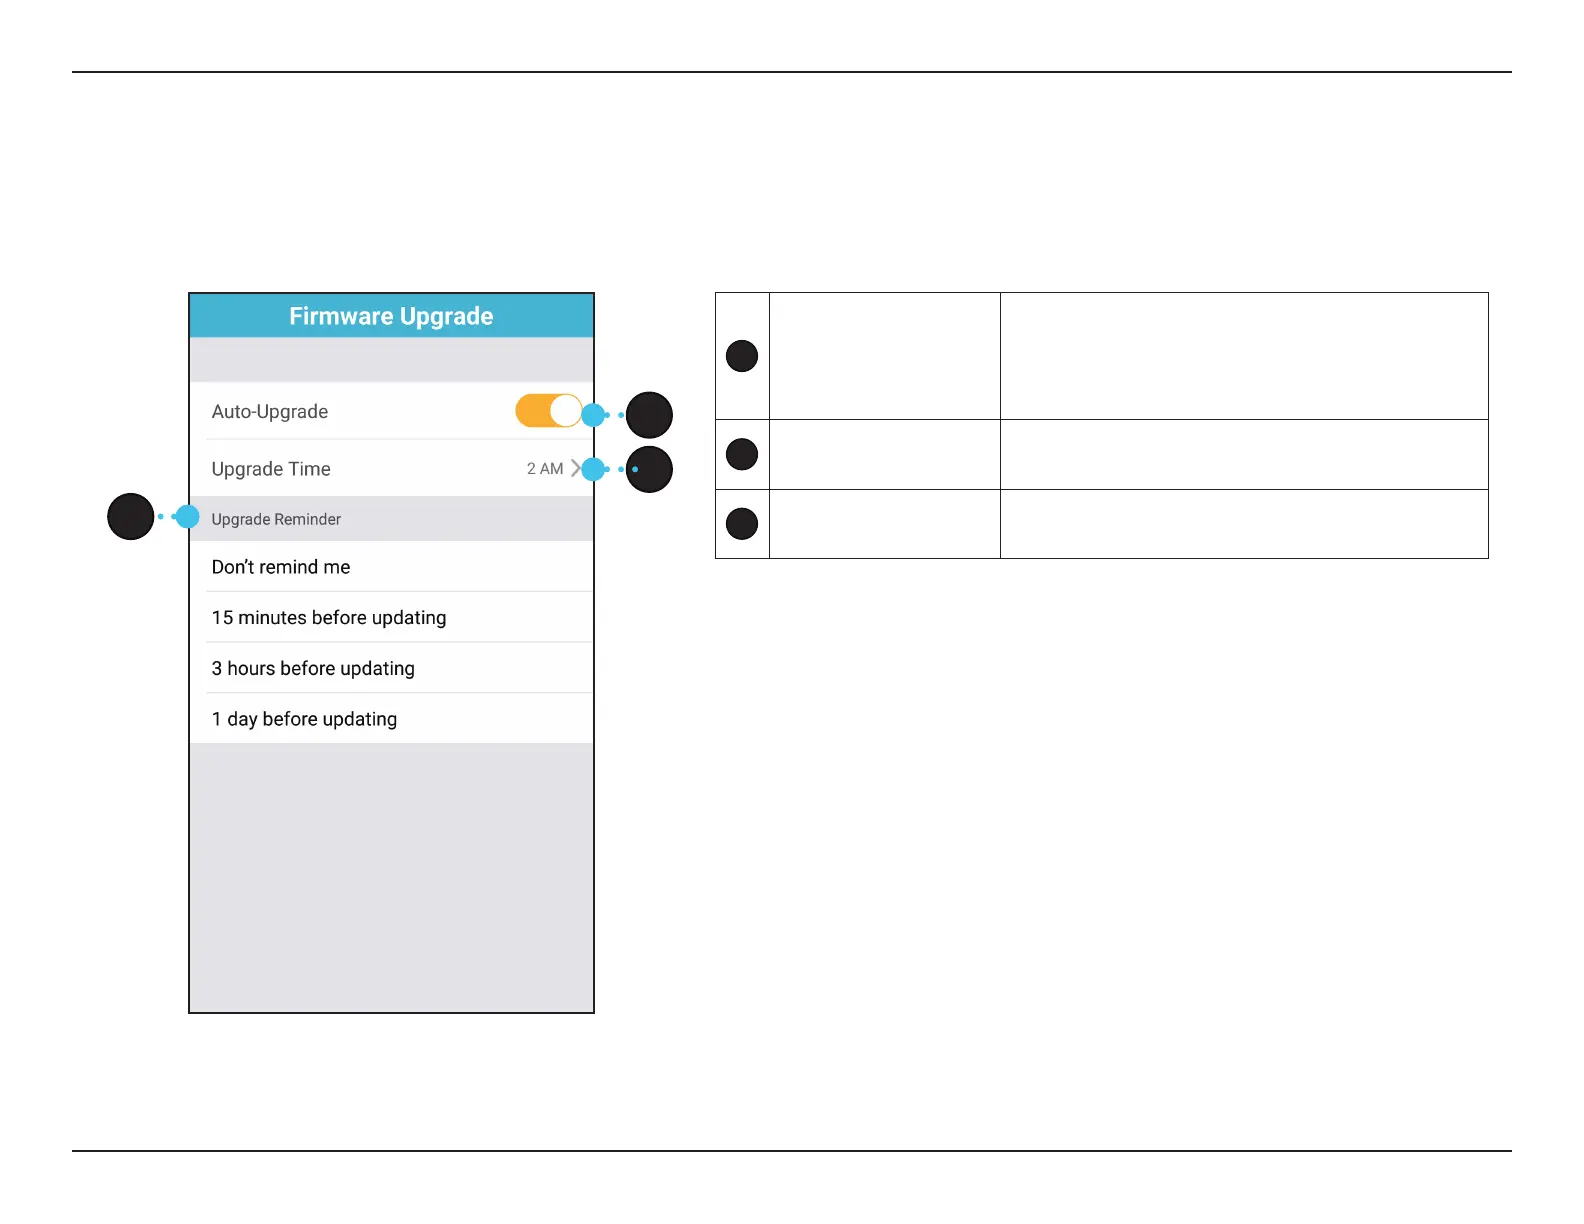Toggle the Auto-Upgrade switch

coord(548,411)
